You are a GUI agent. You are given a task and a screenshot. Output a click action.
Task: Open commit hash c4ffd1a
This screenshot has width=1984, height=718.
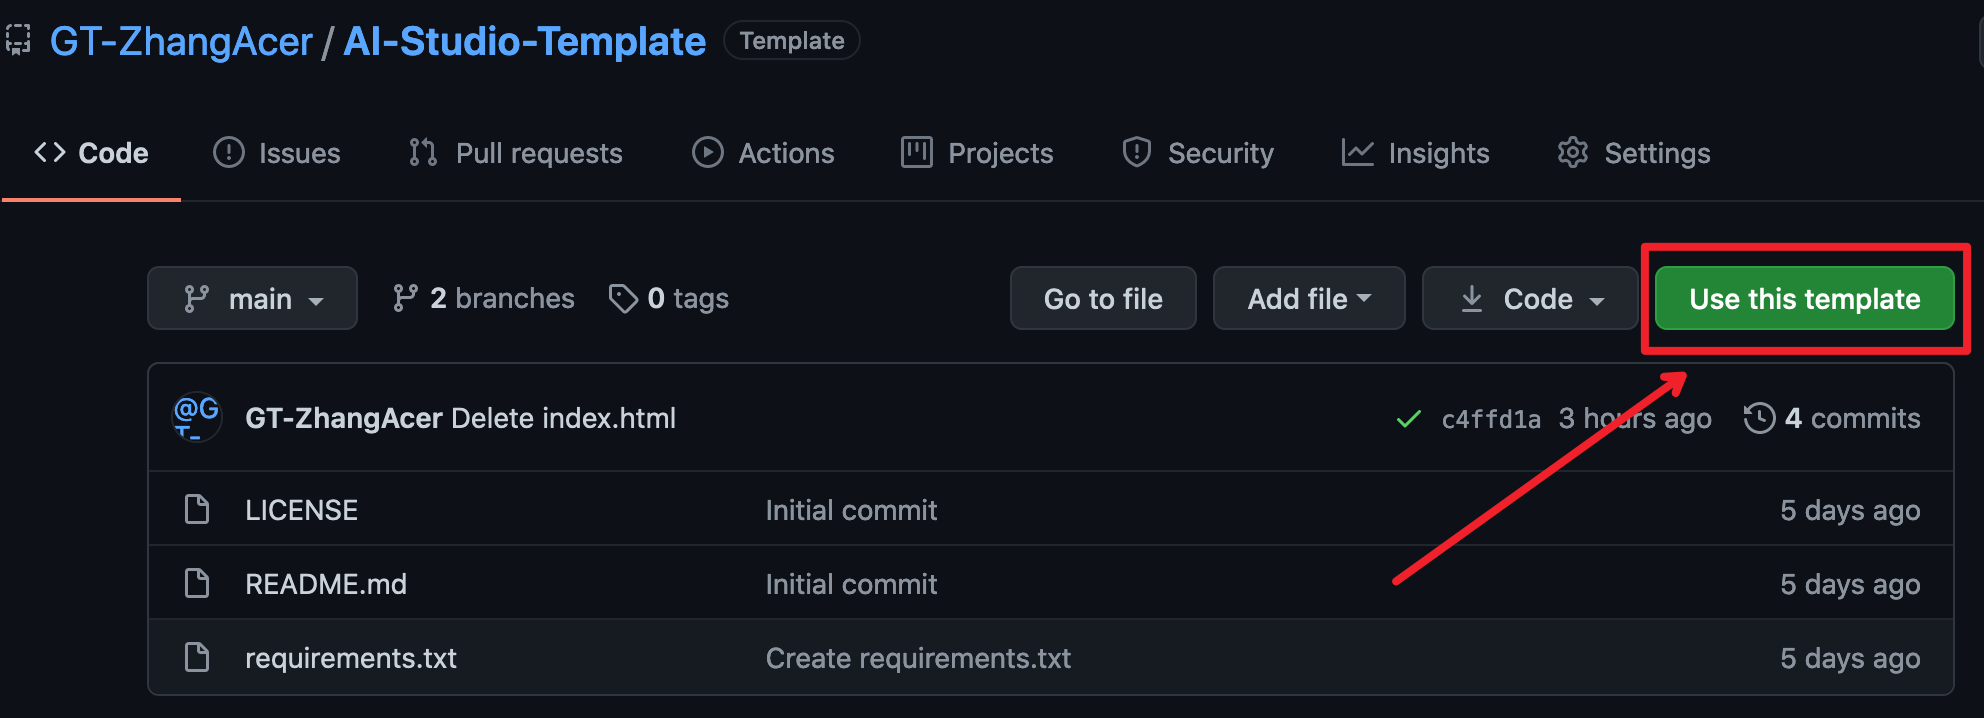[x=1491, y=419]
